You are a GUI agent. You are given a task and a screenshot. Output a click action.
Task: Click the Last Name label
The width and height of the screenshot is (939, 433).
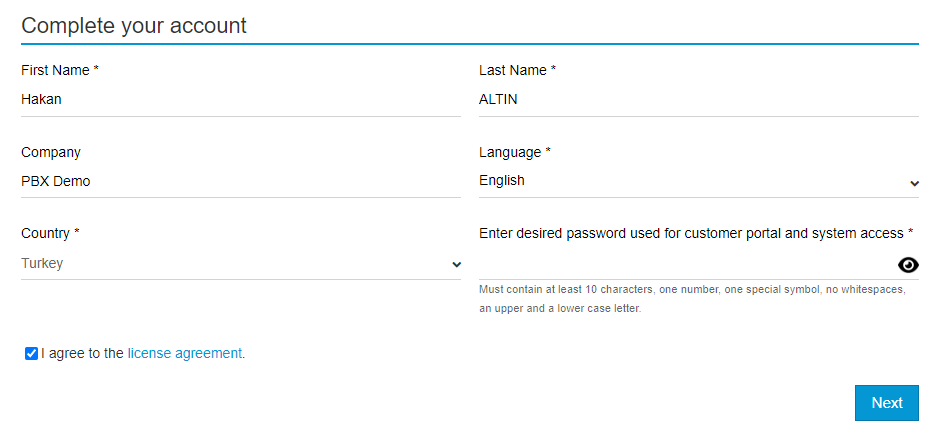517,70
